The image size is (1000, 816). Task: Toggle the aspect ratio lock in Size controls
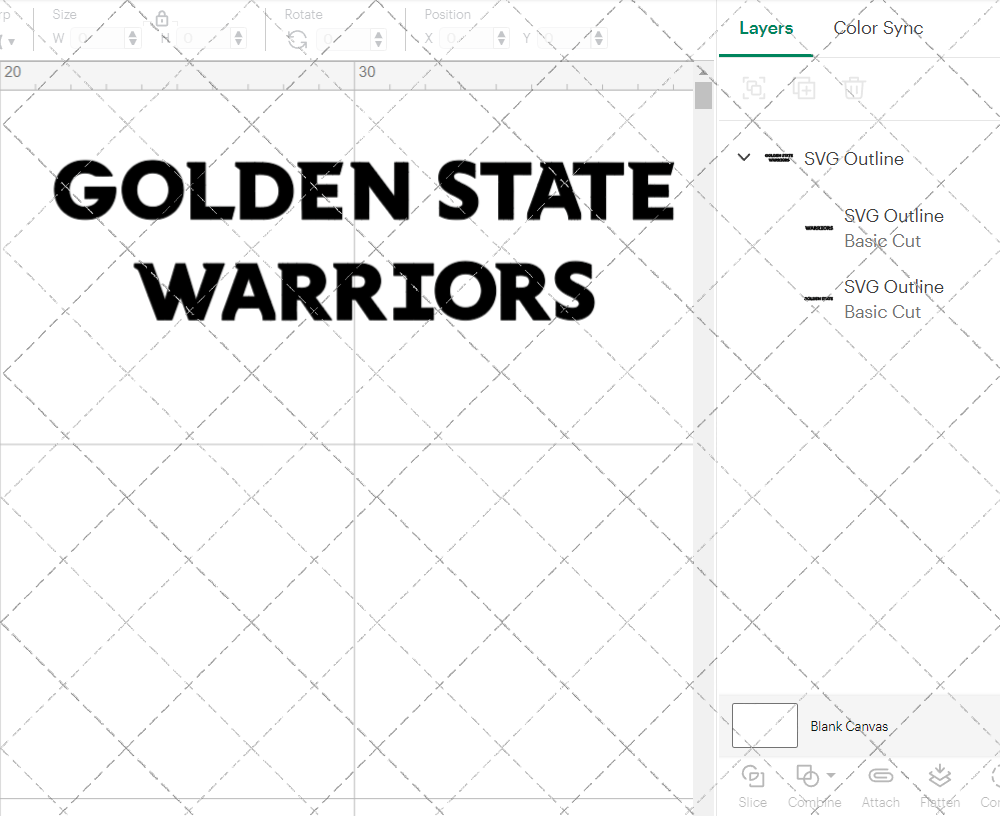[162, 19]
